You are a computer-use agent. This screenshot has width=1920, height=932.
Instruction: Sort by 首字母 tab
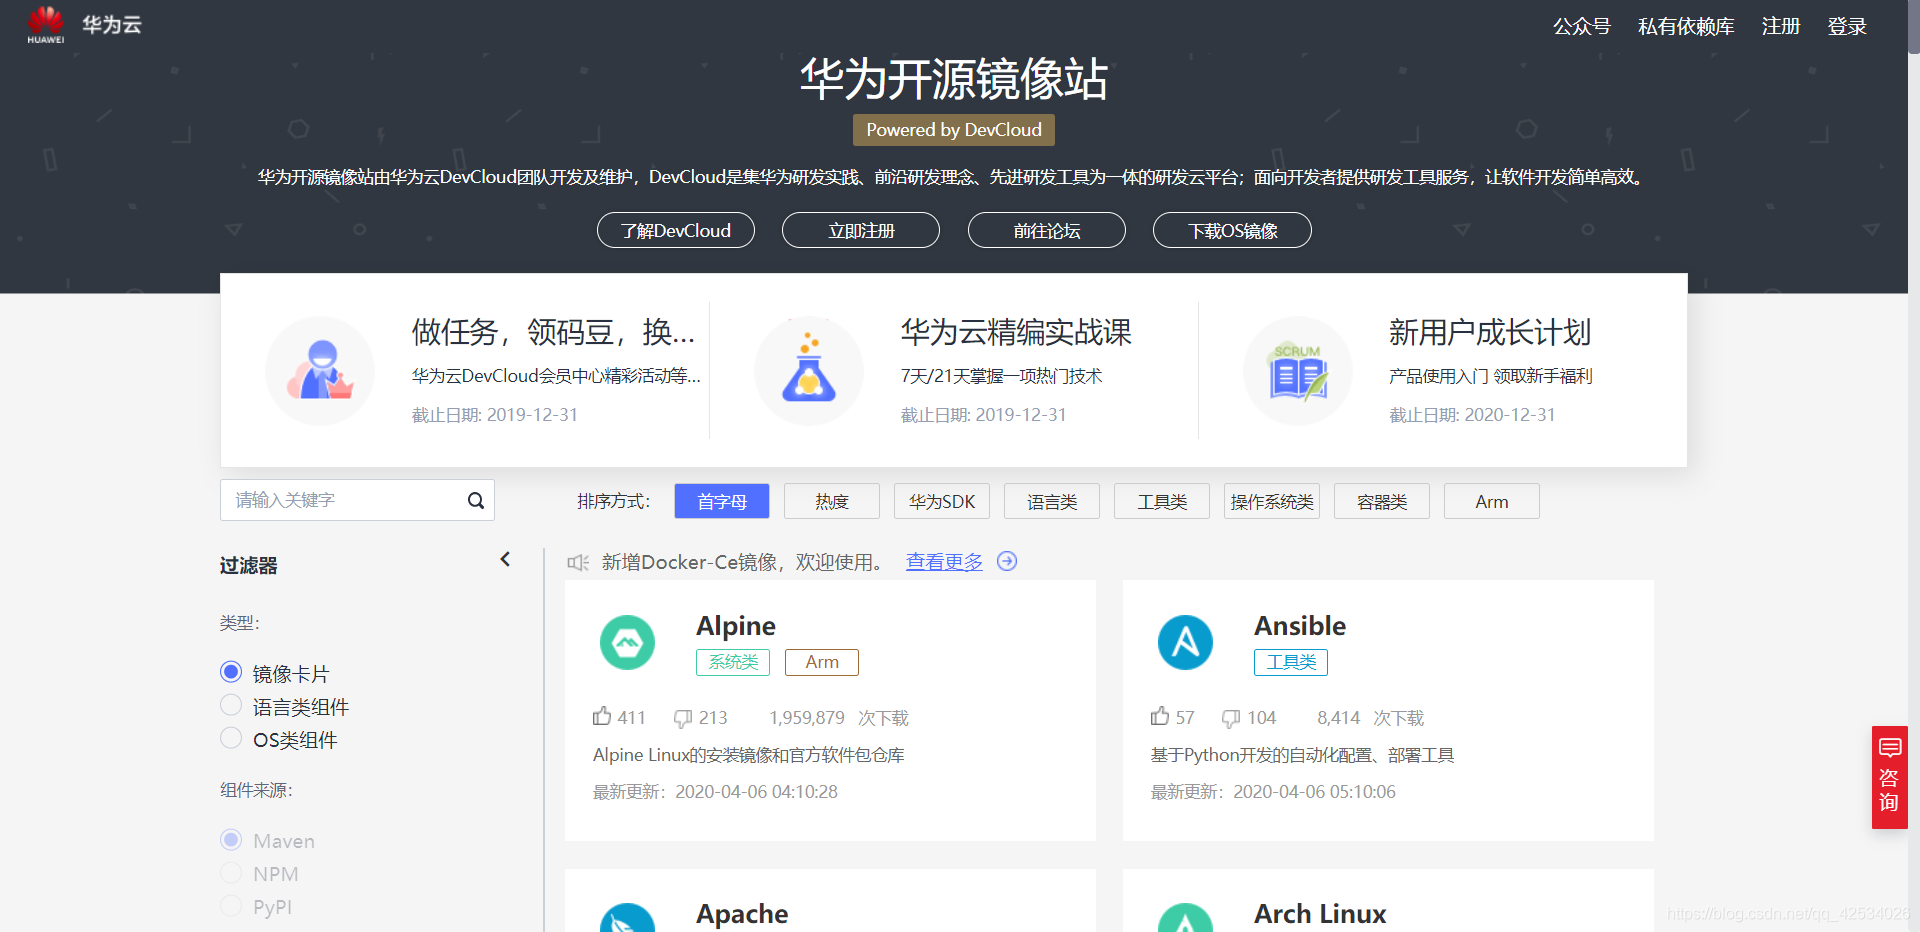[x=722, y=501]
